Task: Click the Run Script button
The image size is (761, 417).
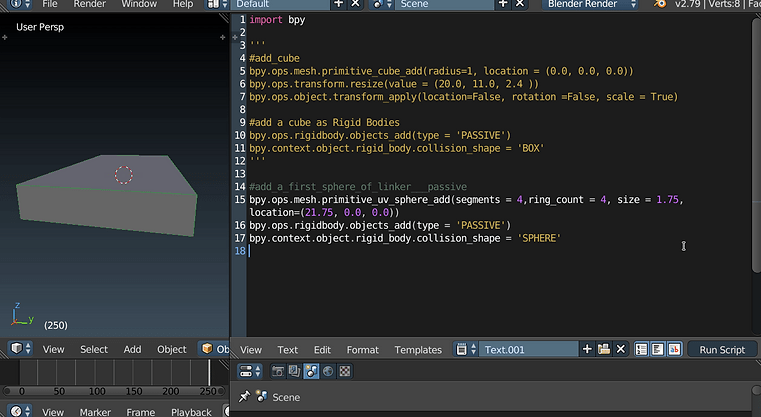Action: click(x=722, y=350)
